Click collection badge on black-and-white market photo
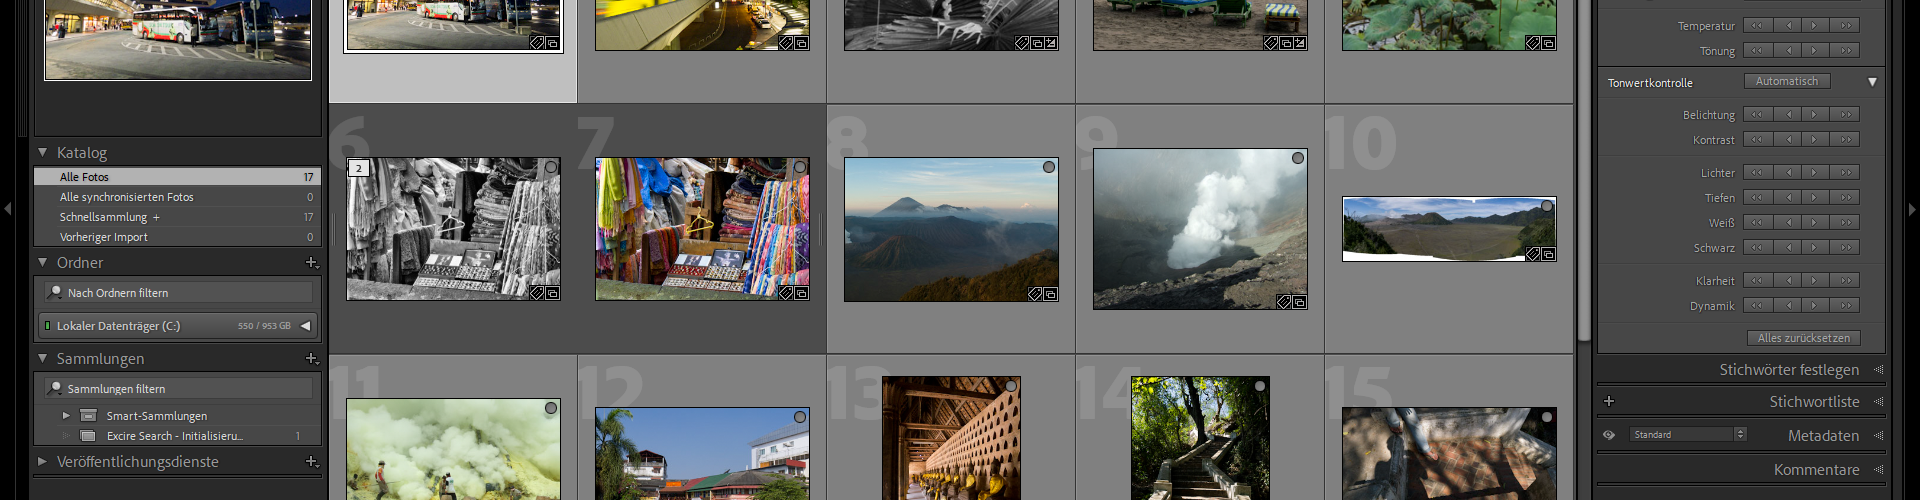Viewport: 1920px width, 500px height. coord(552,293)
